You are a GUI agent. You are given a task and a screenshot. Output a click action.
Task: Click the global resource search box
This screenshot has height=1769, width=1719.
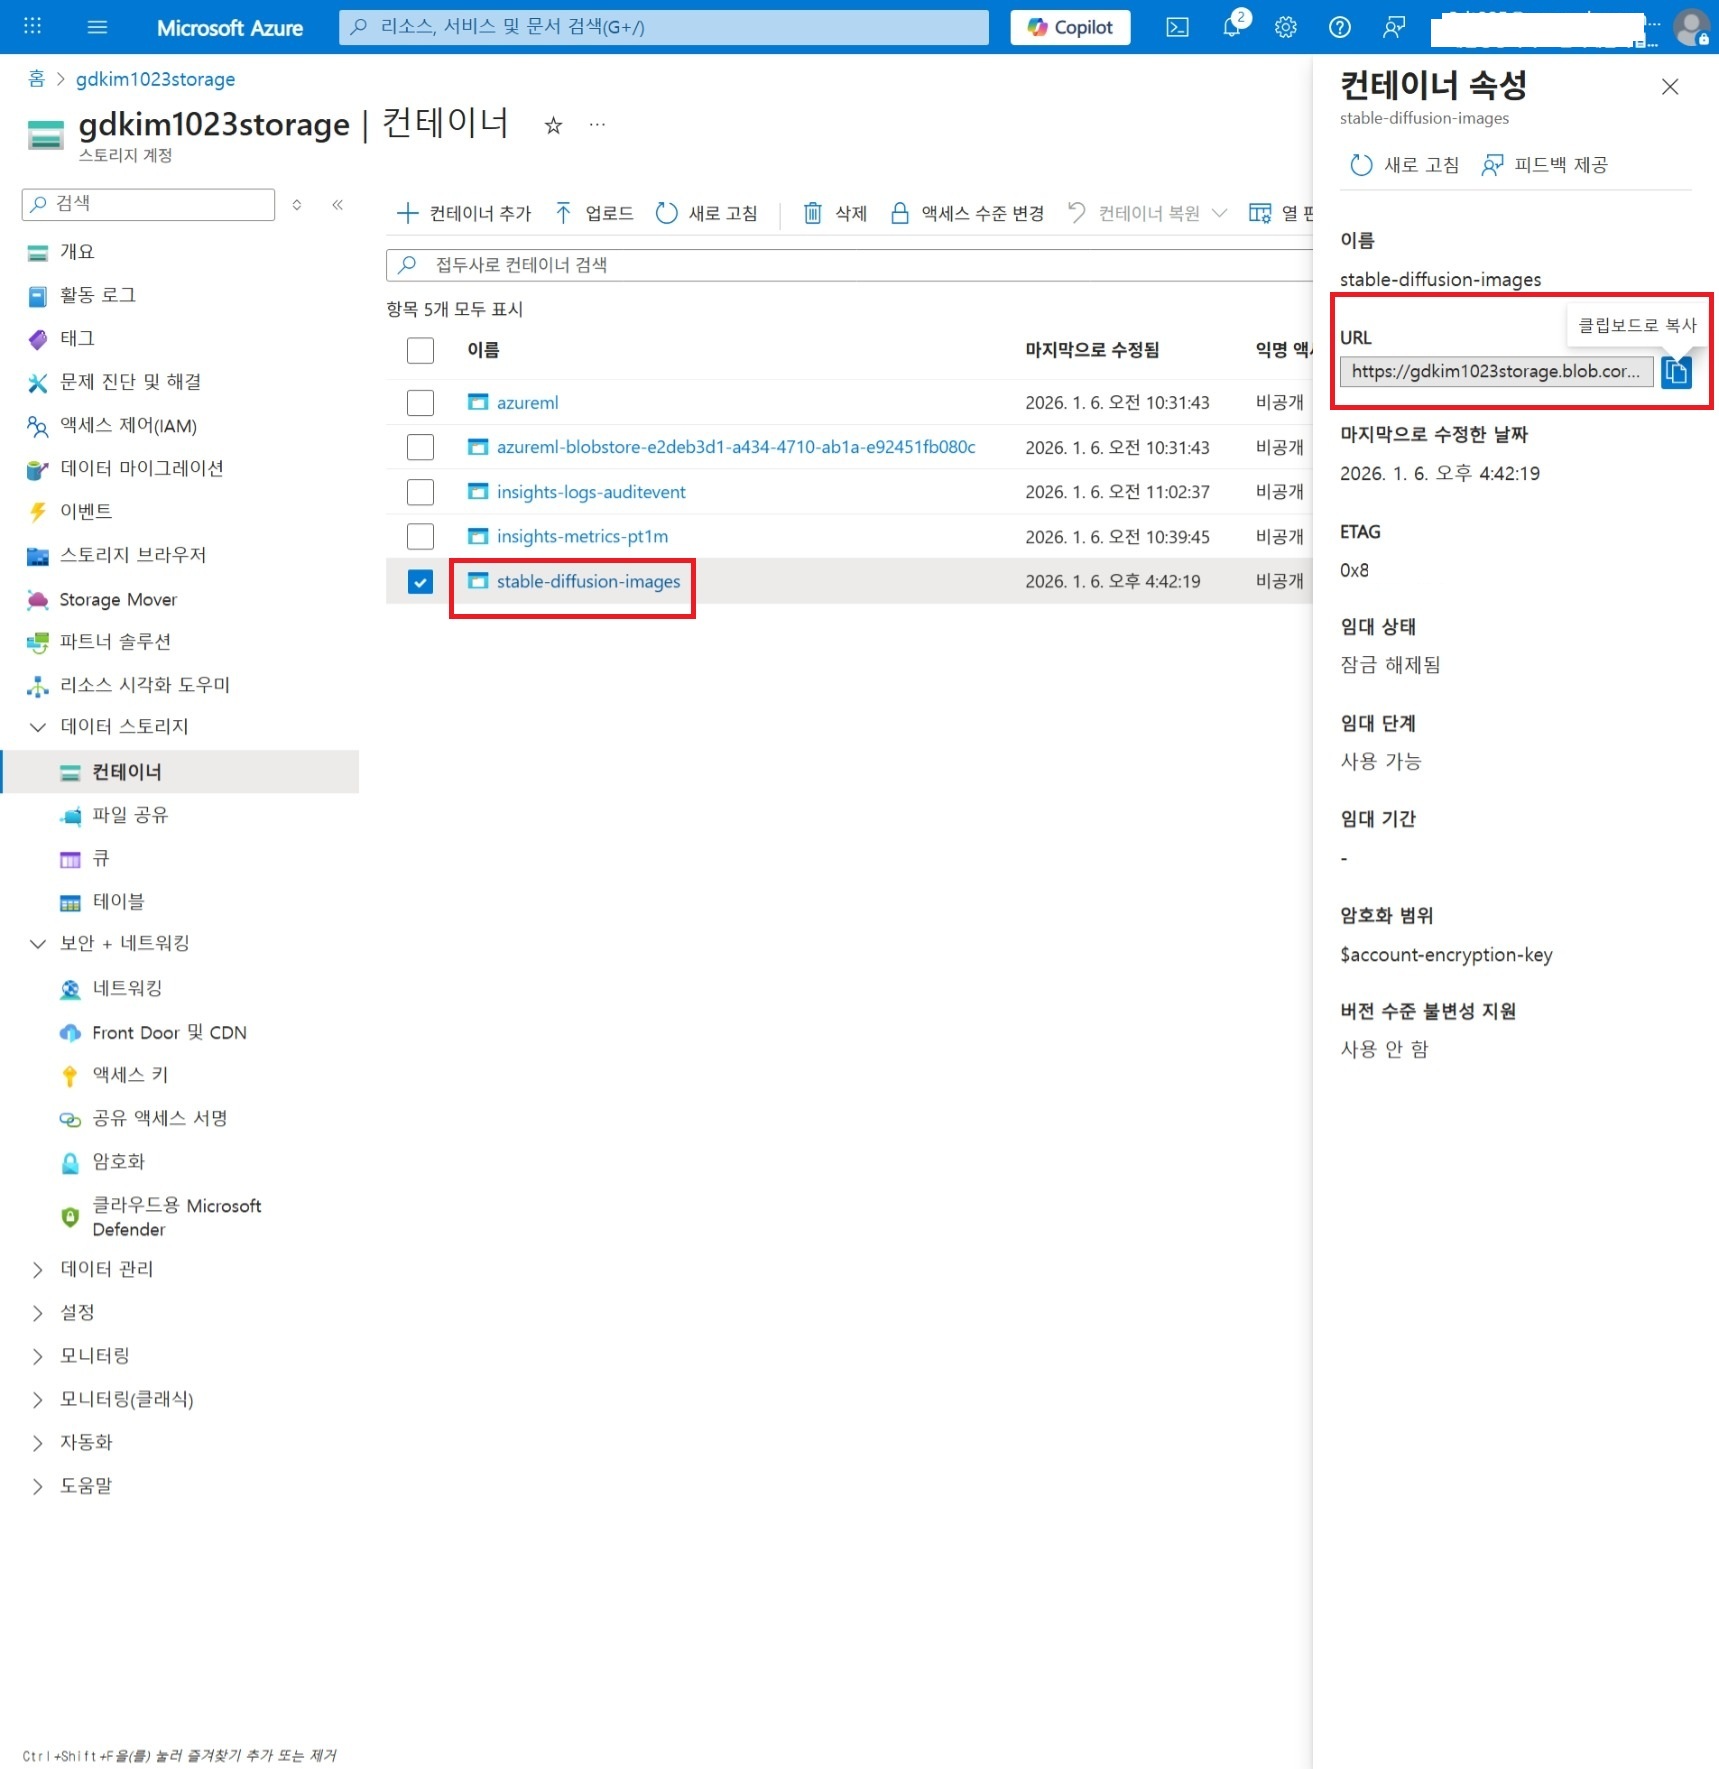pyautogui.click(x=664, y=27)
